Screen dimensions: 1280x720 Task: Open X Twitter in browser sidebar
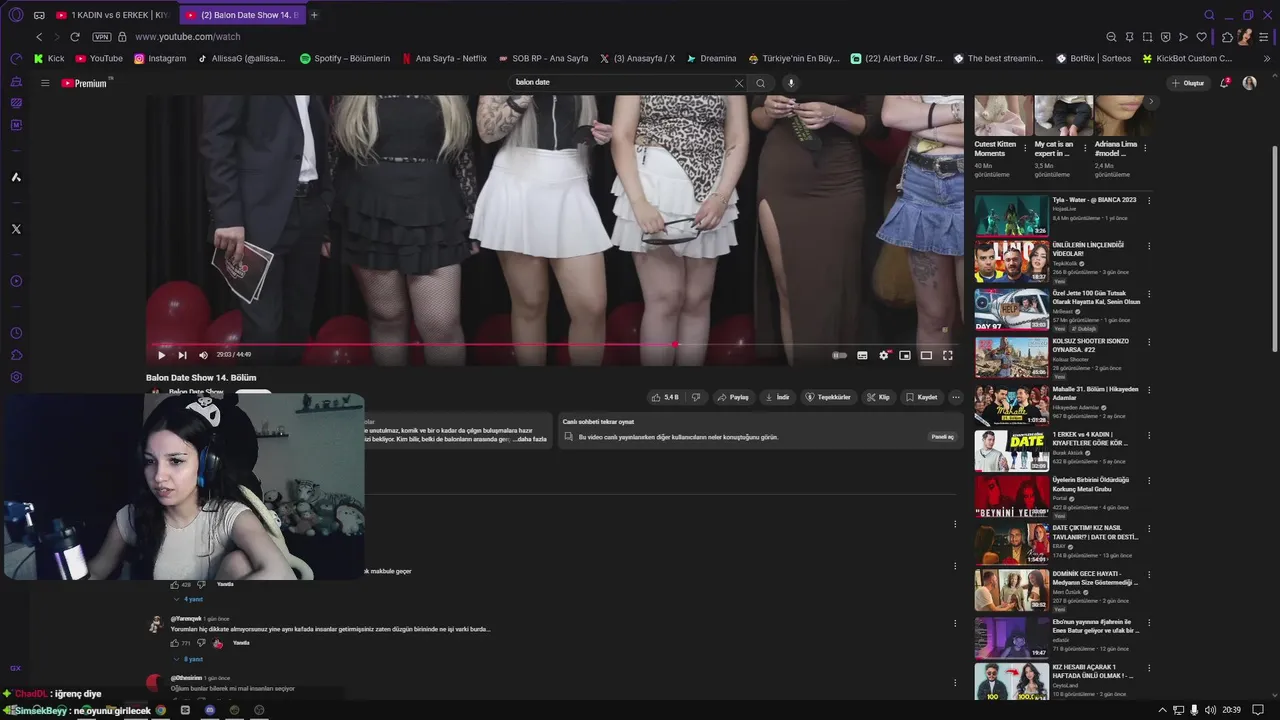(16, 229)
